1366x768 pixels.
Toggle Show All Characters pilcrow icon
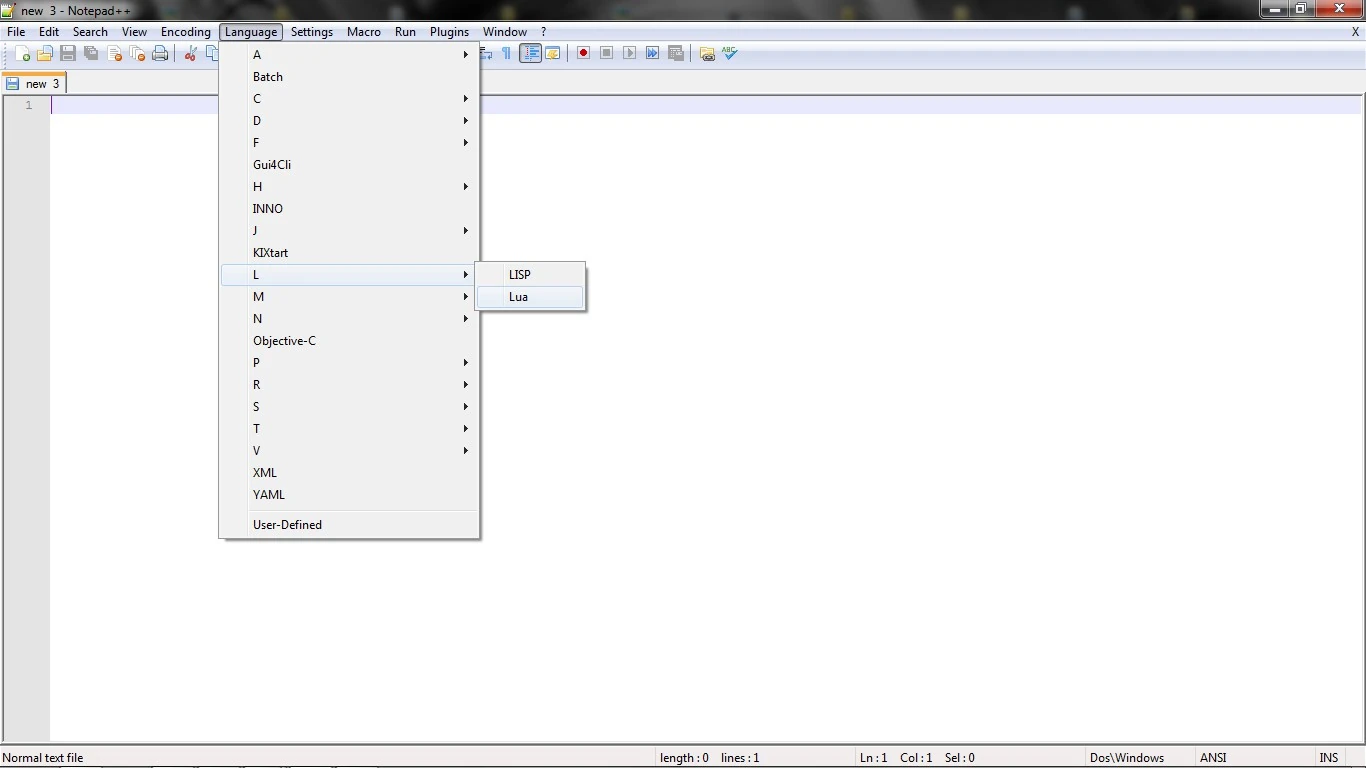(507, 54)
